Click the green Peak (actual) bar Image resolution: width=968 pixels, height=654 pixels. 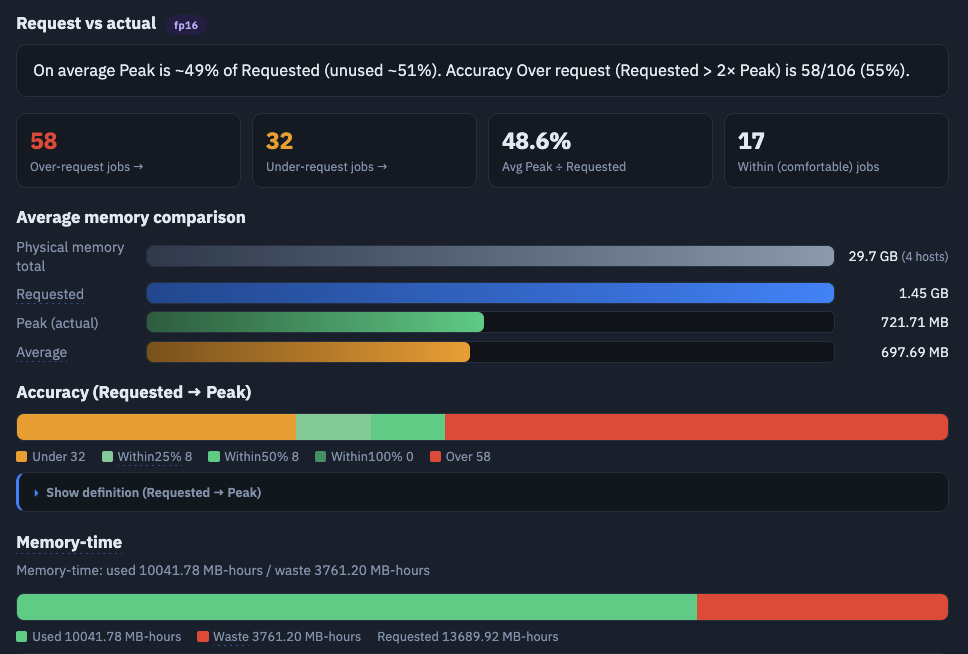point(315,322)
